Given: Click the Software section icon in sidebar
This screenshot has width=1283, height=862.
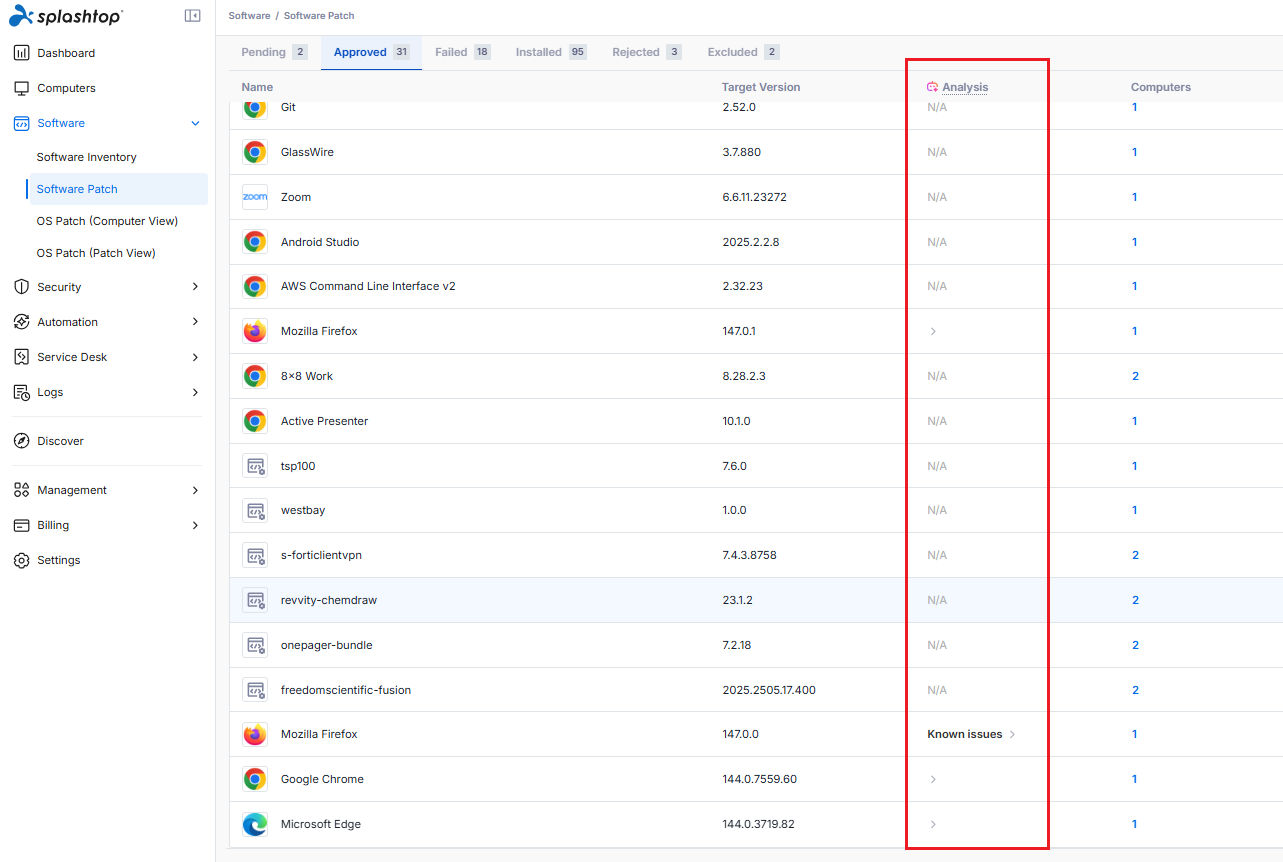Looking at the screenshot, I should (21, 123).
